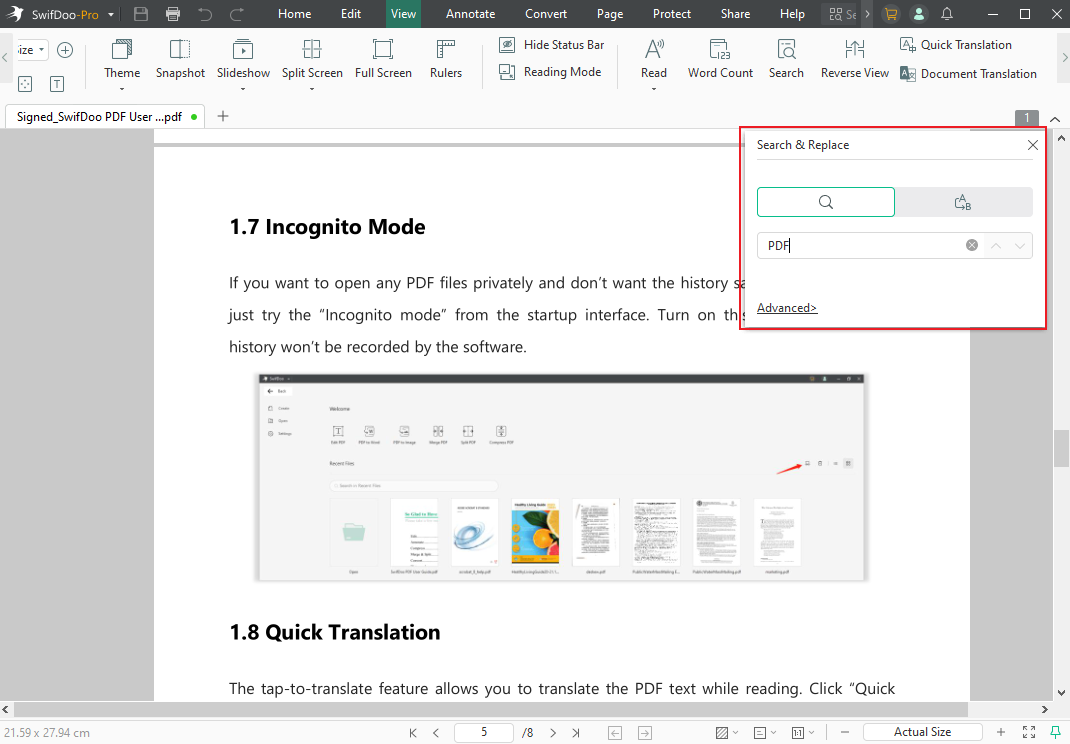Click the page number input field

click(484, 732)
